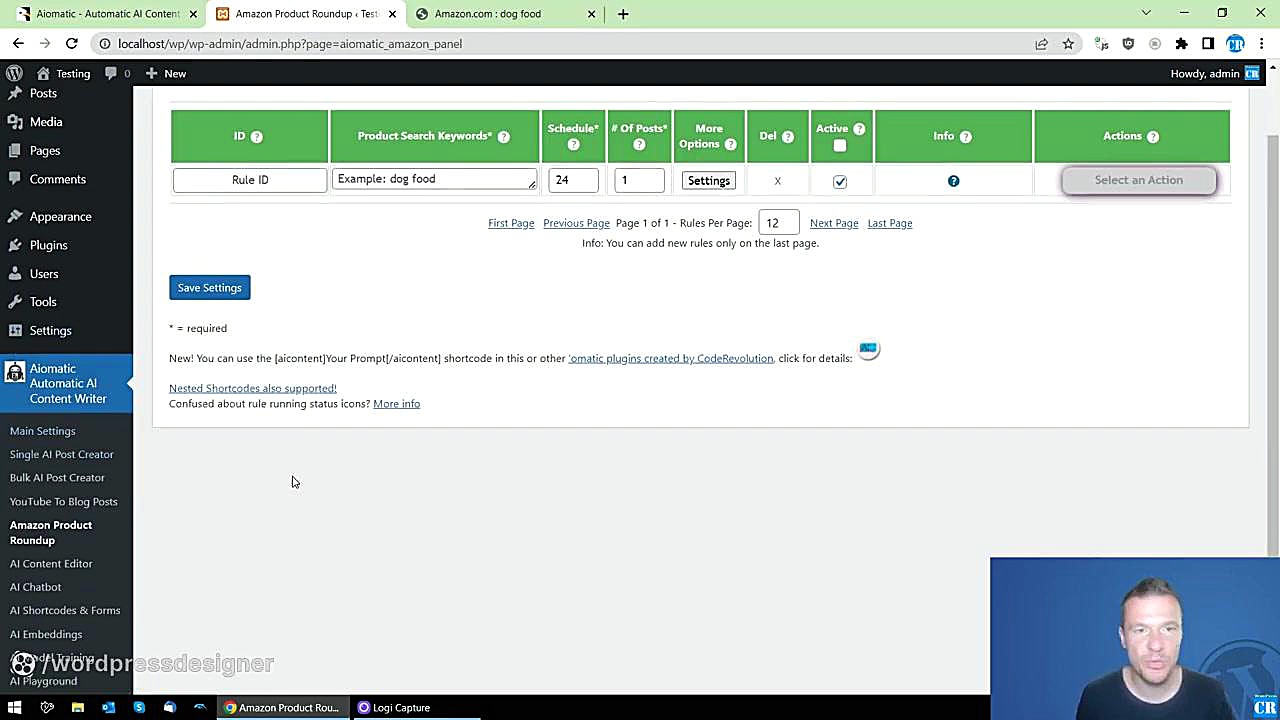The image size is (1280, 720).
Task: Open AI Shortcodes & Forms submenu
Action: click(65, 610)
